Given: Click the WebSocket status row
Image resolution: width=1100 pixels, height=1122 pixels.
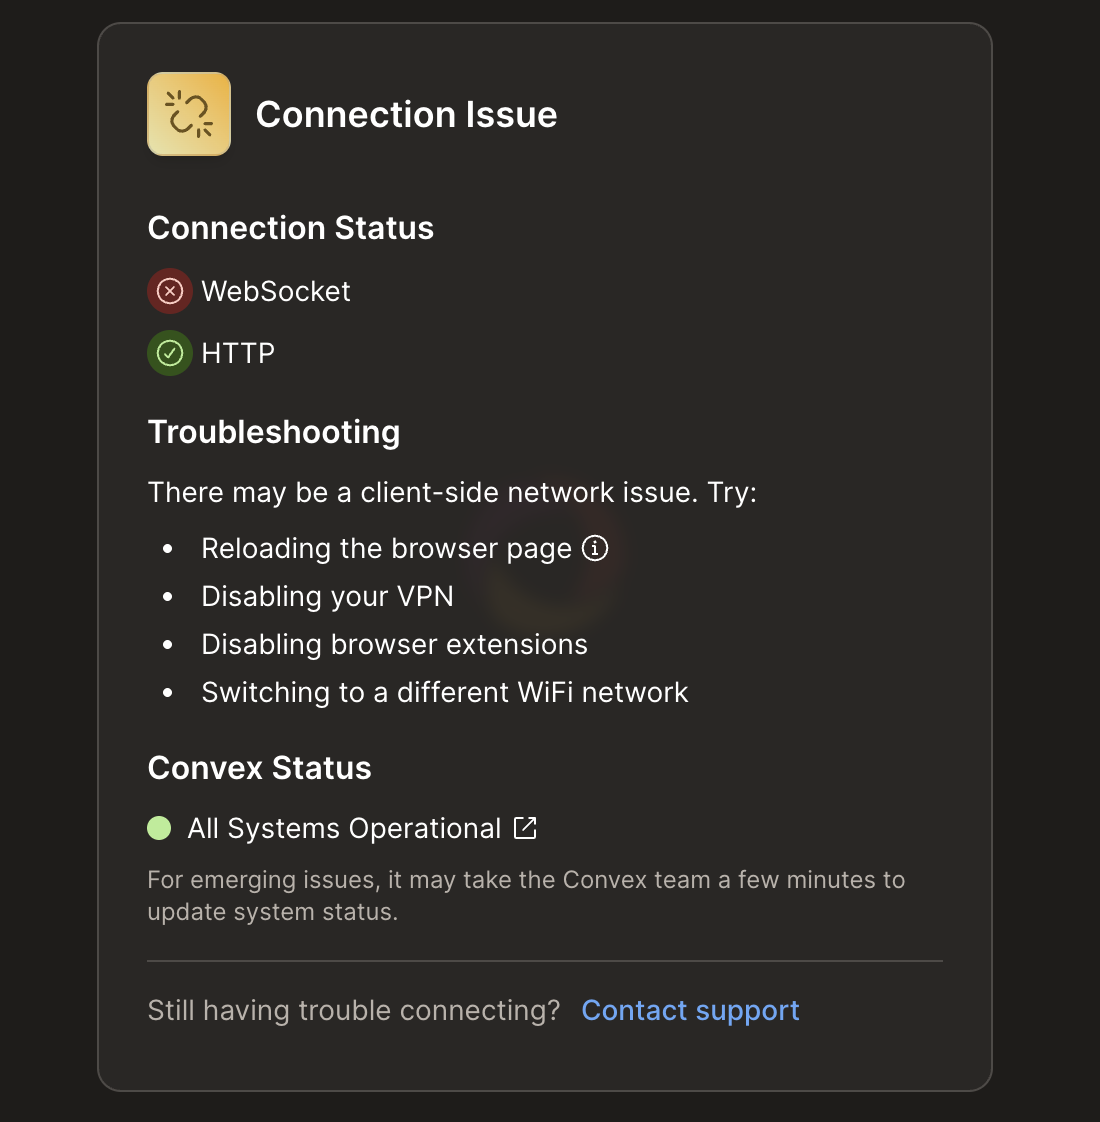Looking at the screenshot, I should tap(249, 291).
